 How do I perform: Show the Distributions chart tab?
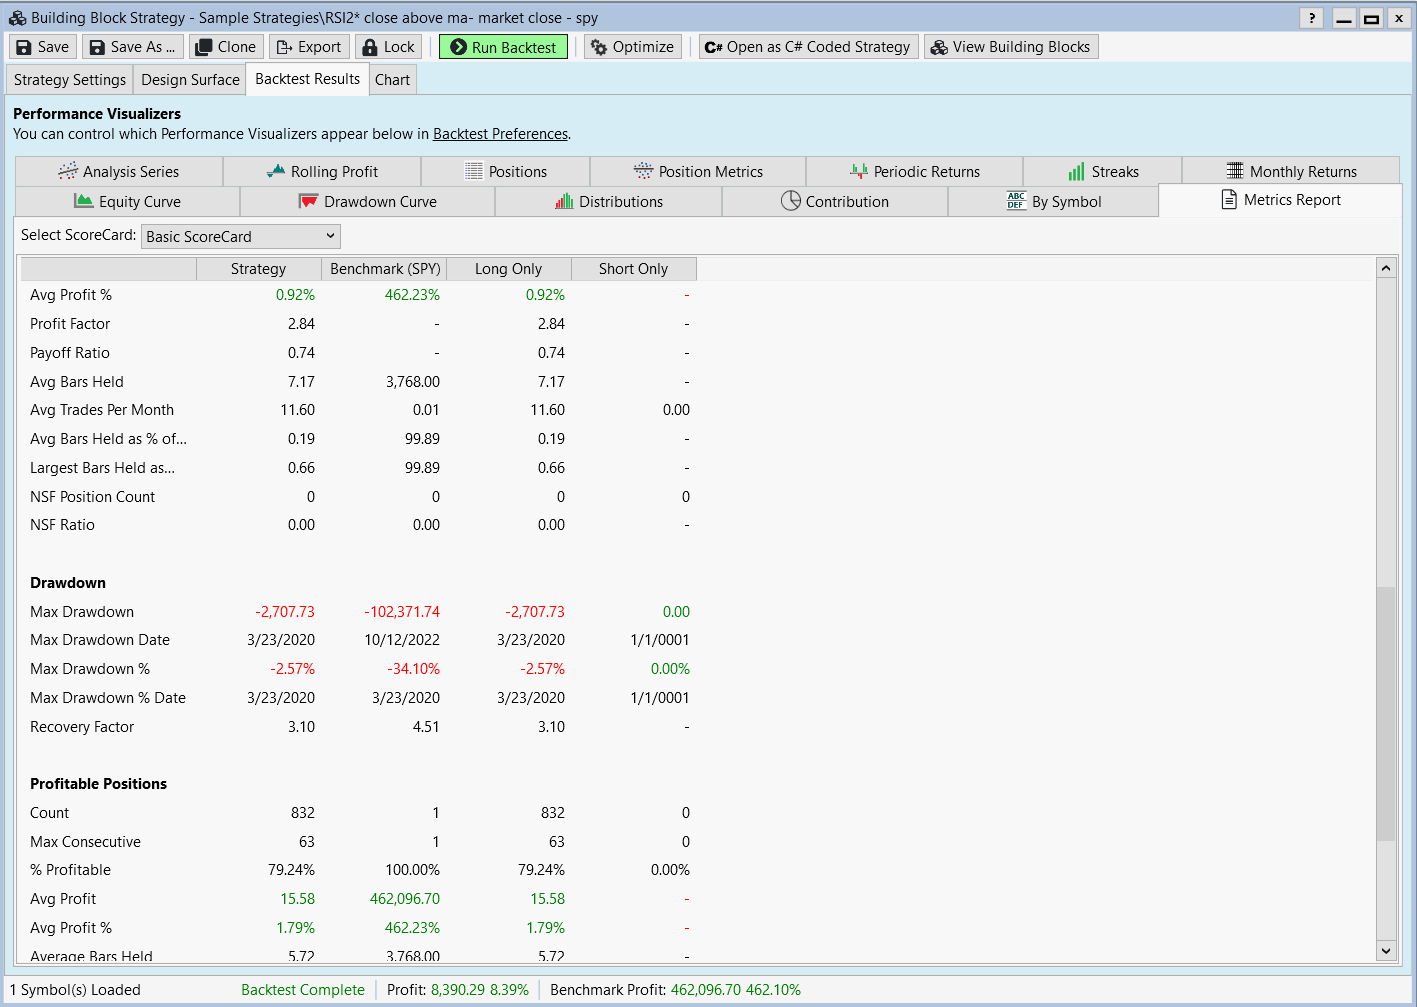pos(609,202)
